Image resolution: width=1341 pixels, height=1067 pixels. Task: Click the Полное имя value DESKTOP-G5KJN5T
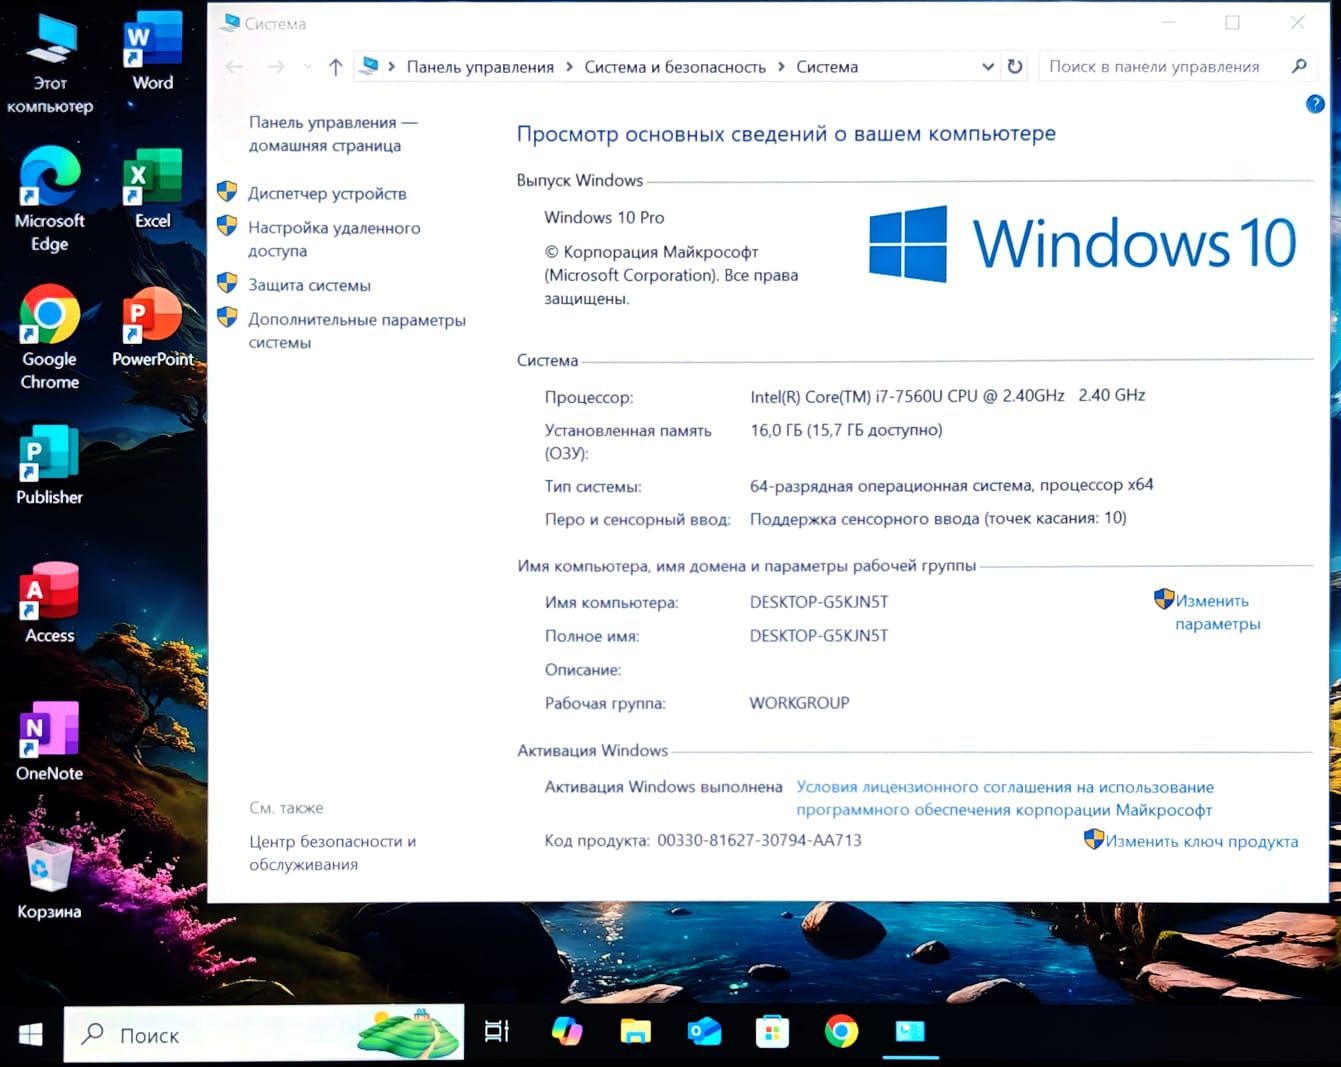819,636
